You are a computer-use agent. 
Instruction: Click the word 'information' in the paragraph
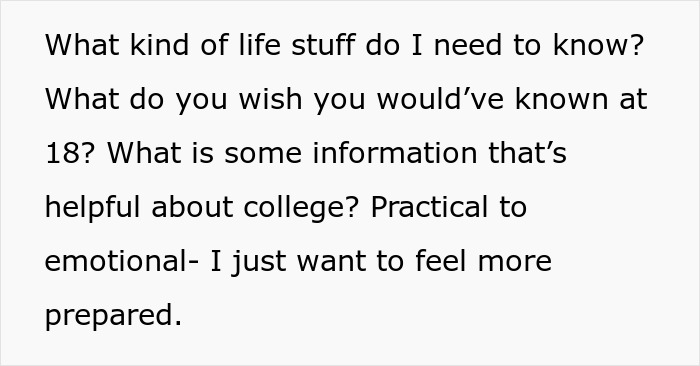coord(395,153)
